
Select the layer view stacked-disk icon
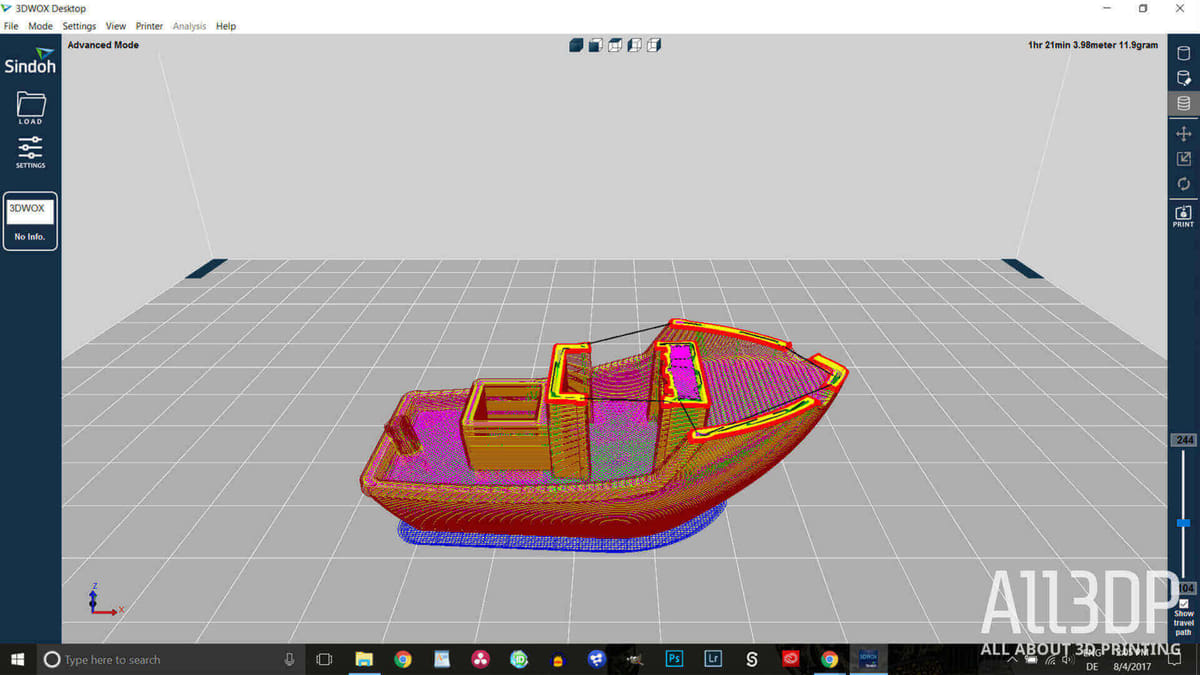tap(1184, 103)
